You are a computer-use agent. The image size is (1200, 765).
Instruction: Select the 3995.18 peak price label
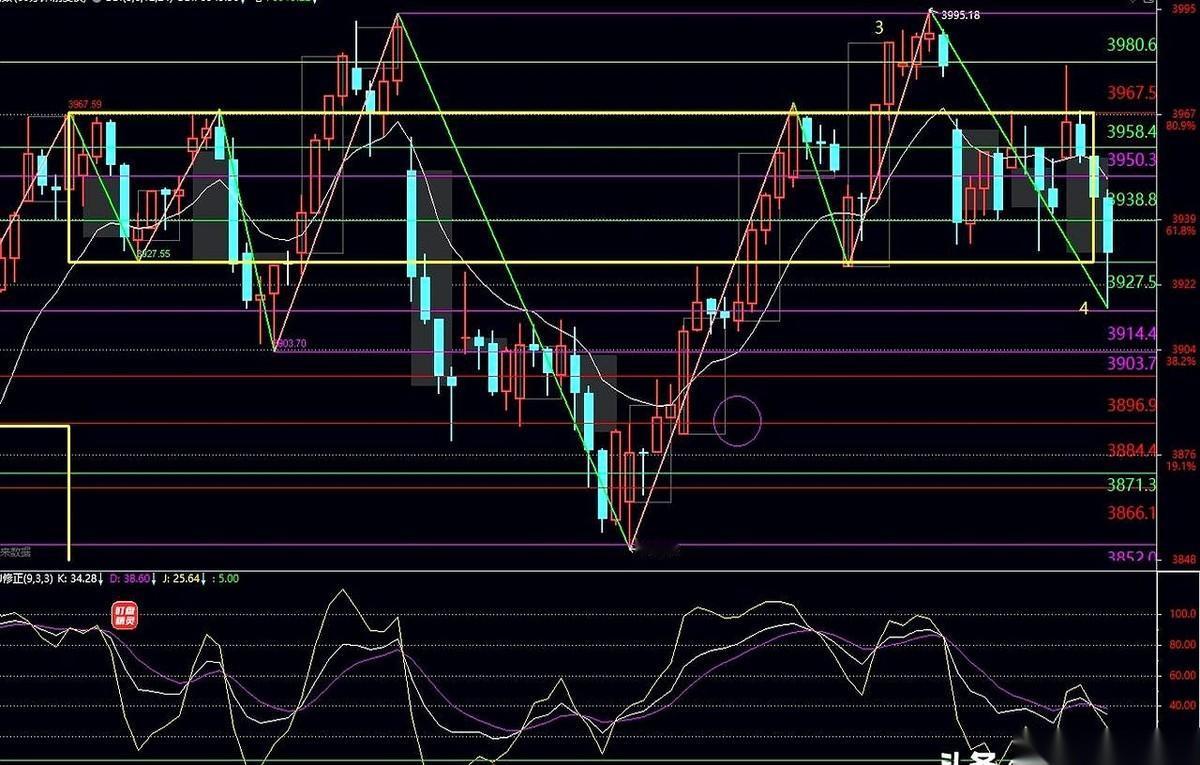[960, 16]
